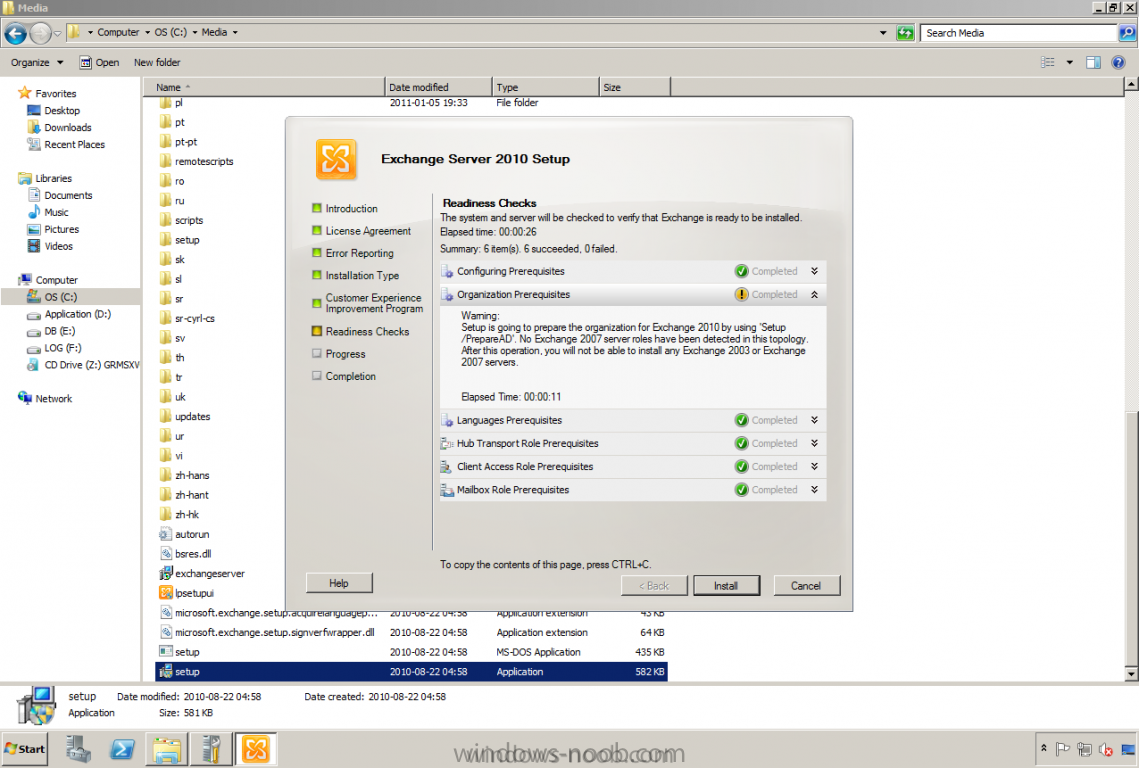The height and width of the screenshot is (768, 1139).
Task: Expand Hub Transport Role Prerequisites details
Action: pos(814,443)
